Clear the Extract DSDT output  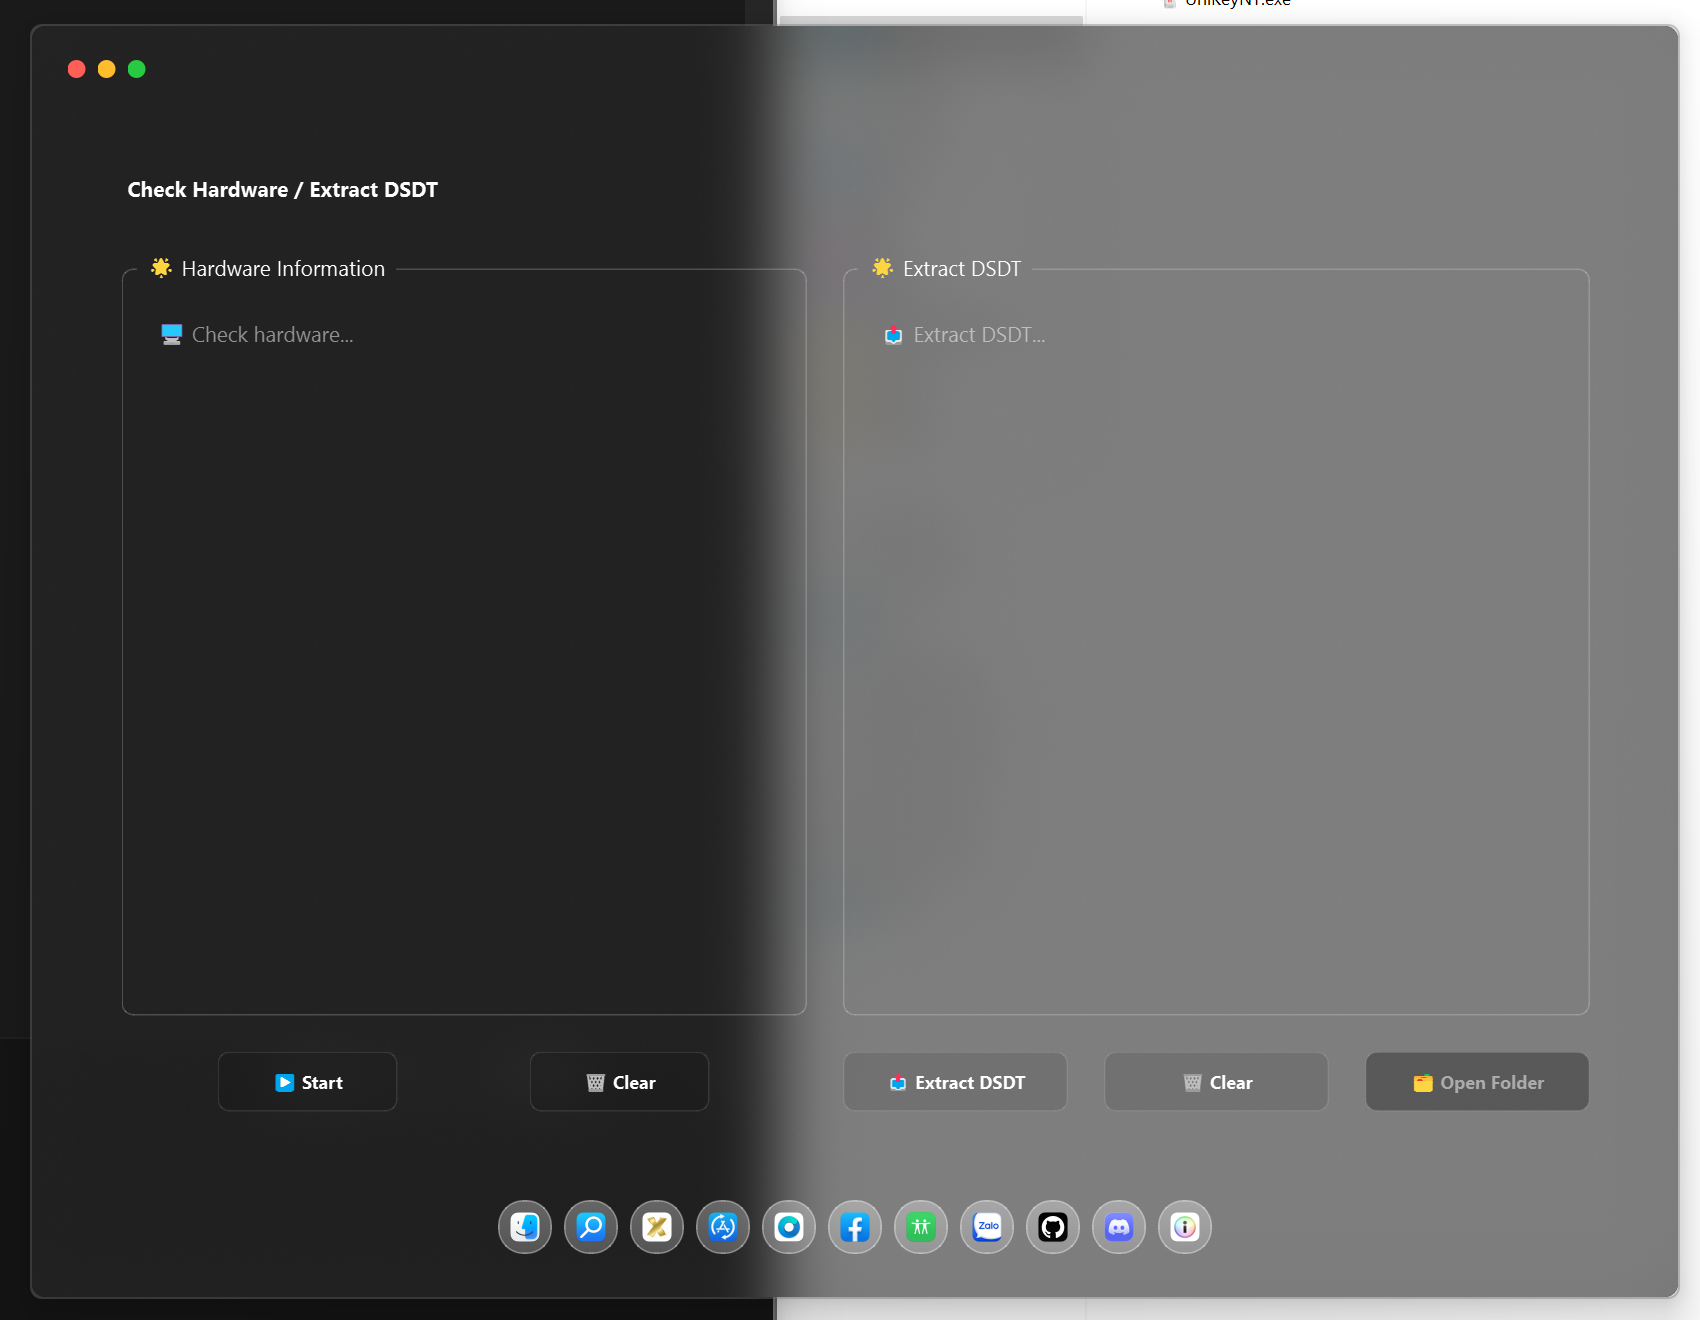(x=1215, y=1081)
